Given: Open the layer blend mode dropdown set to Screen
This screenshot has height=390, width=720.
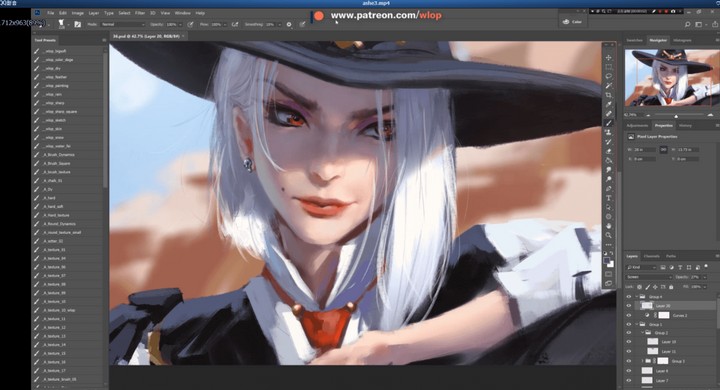Looking at the screenshot, I should tap(649, 277).
